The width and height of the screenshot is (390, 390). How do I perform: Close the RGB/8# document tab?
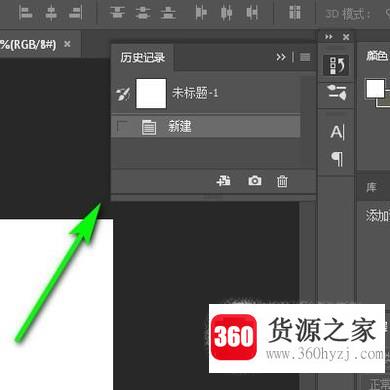click(67, 44)
